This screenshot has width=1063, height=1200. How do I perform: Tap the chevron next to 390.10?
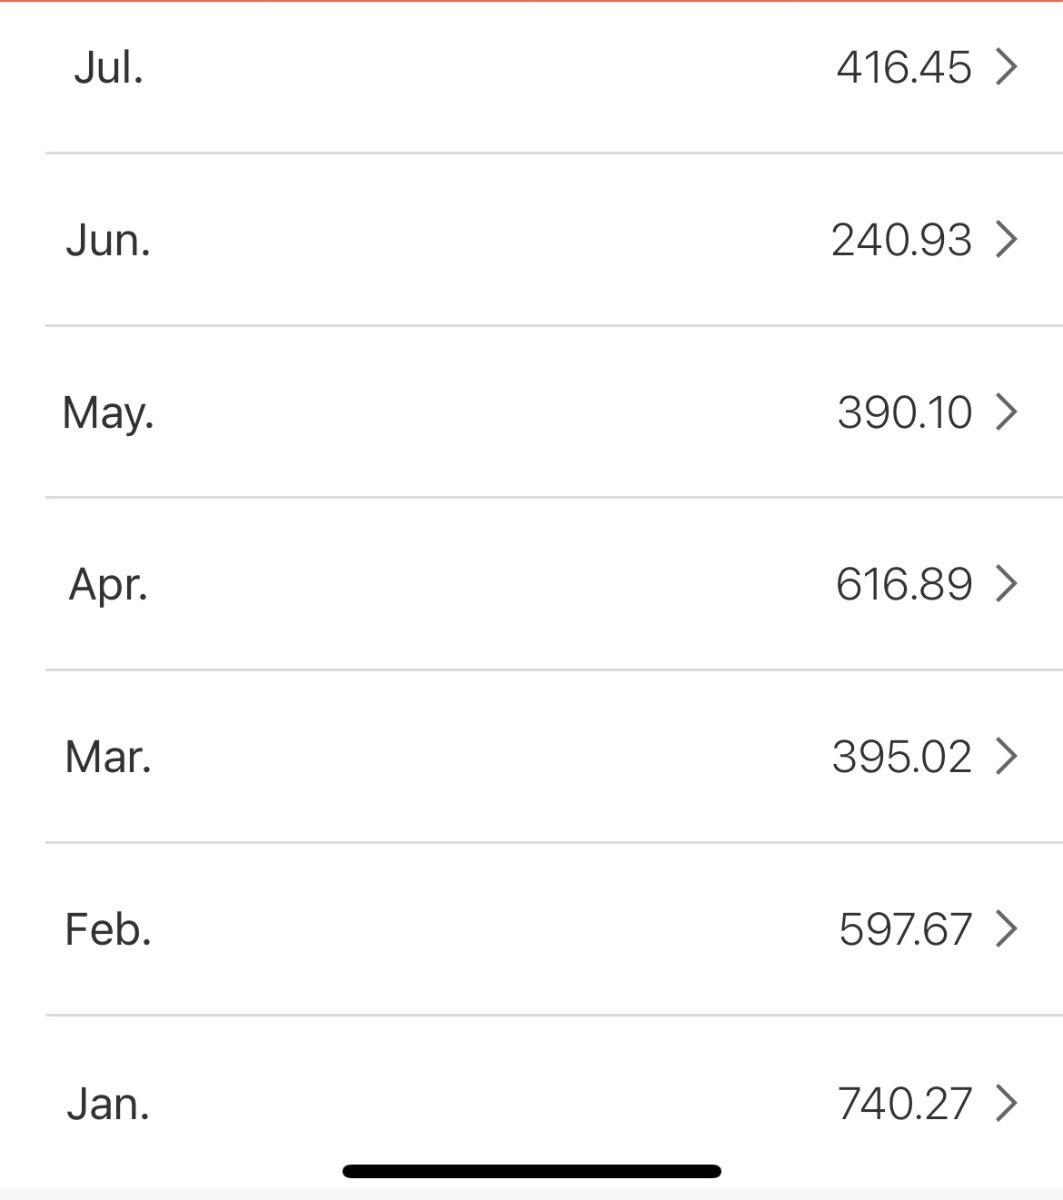tap(1007, 411)
